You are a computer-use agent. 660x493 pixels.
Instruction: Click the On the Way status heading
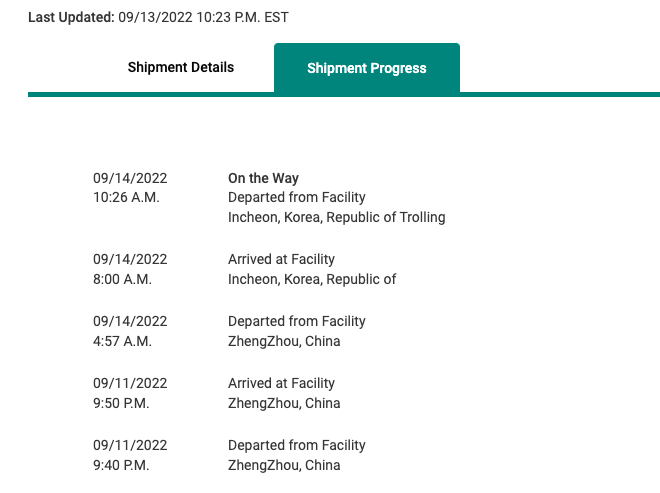[x=263, y=178]
